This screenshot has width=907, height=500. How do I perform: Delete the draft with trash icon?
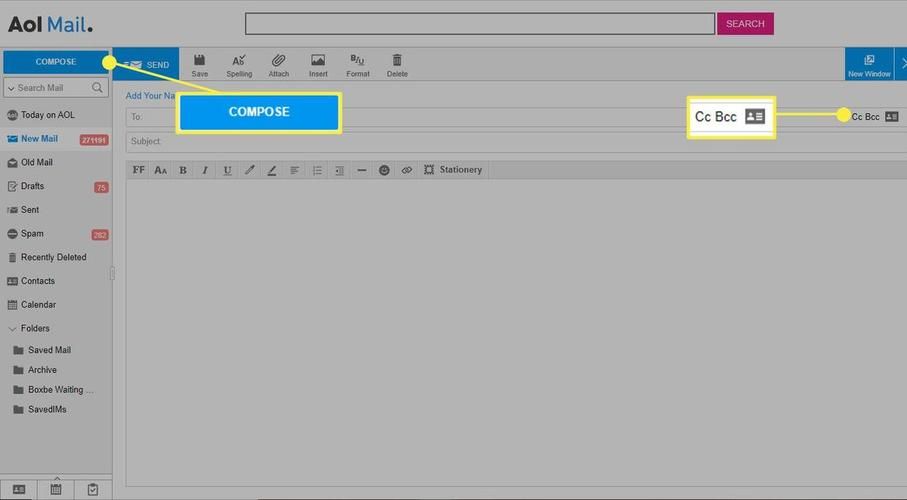click(397, 65)
